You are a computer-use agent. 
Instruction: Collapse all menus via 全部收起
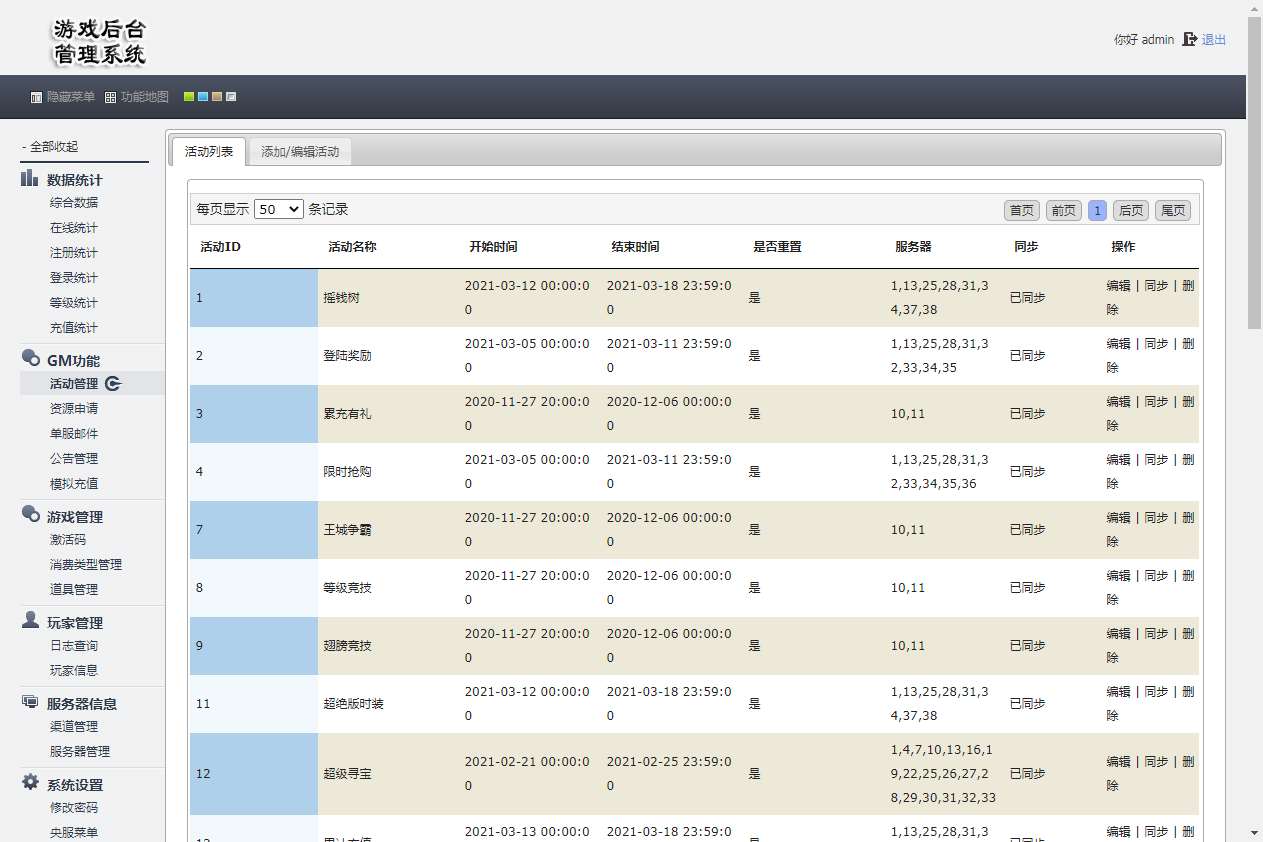pyautogui.click(x=50, y=147)
